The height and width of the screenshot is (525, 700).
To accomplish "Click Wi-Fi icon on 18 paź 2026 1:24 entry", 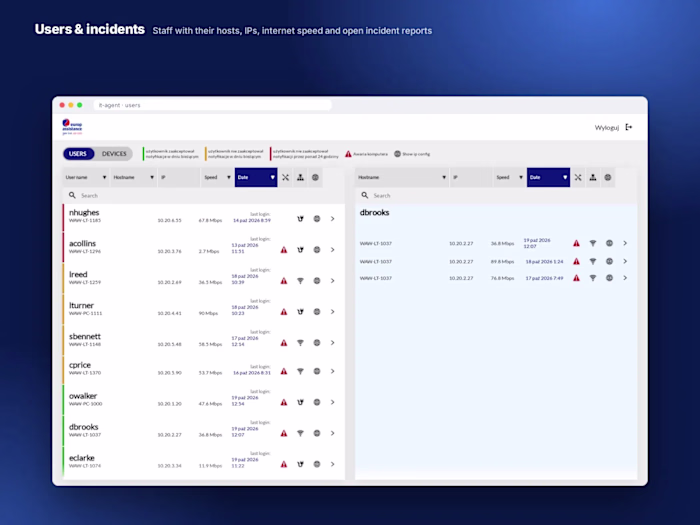I will click(593, 262).
